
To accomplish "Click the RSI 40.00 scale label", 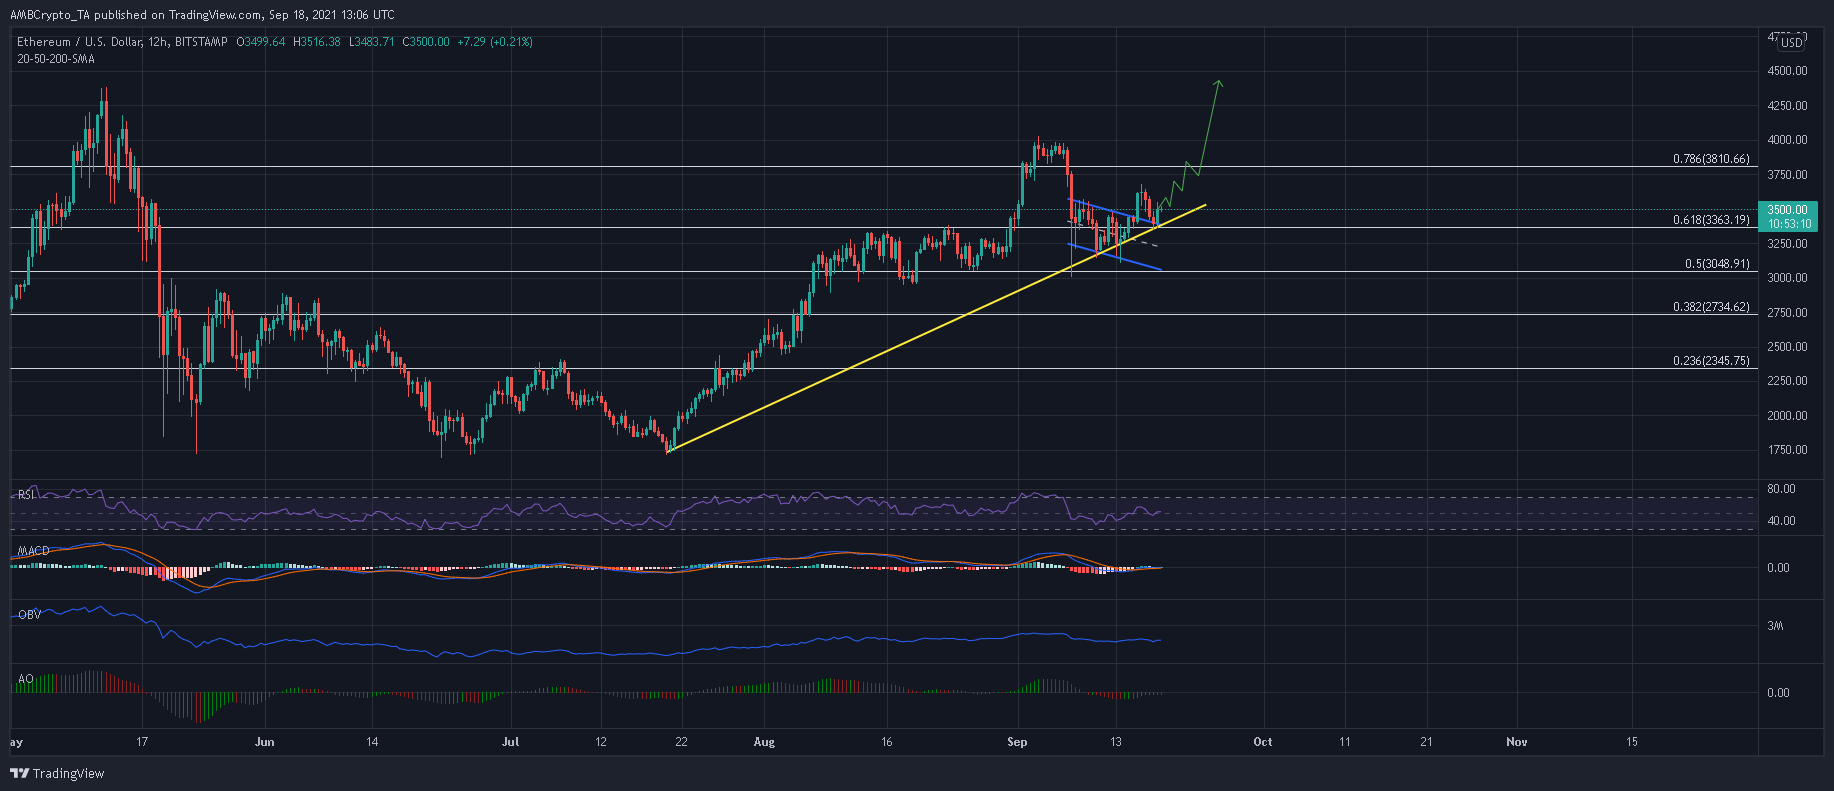I will [1781, 521].
